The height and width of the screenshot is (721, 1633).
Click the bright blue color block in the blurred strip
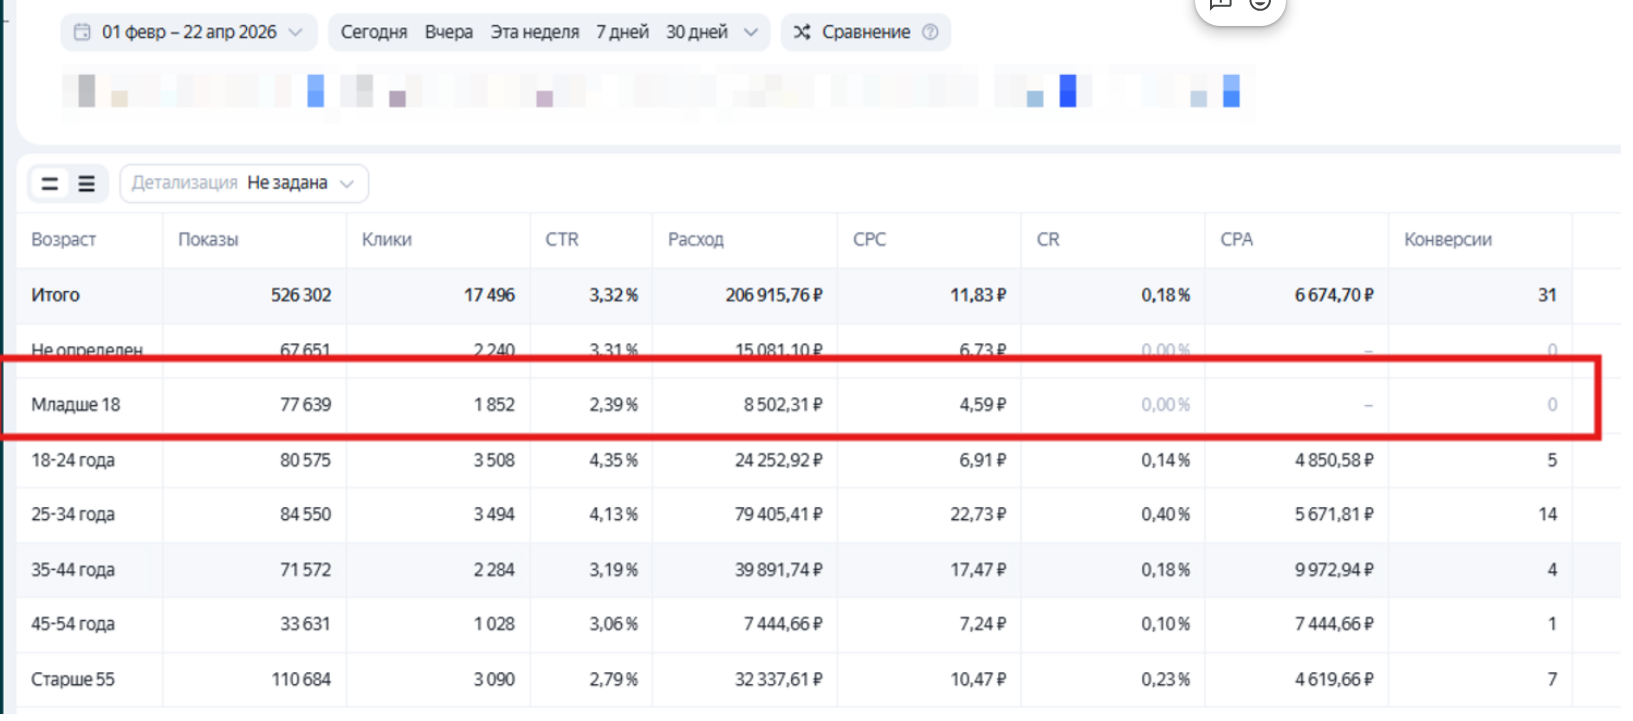[x=1068, y=90]
